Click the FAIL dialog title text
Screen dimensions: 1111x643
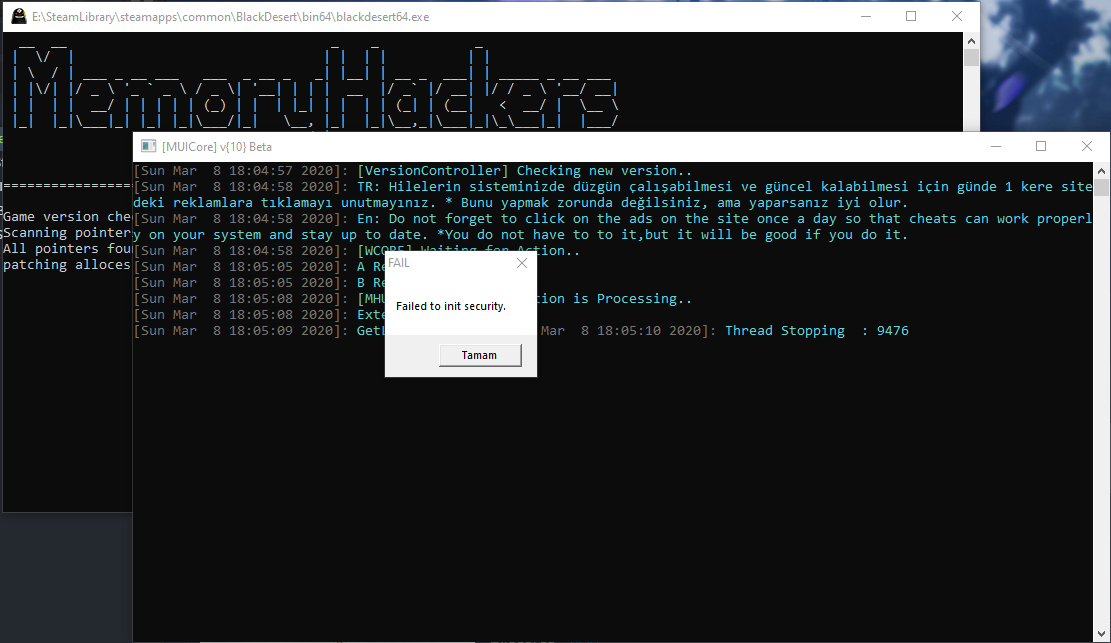(x=399, y=263)
